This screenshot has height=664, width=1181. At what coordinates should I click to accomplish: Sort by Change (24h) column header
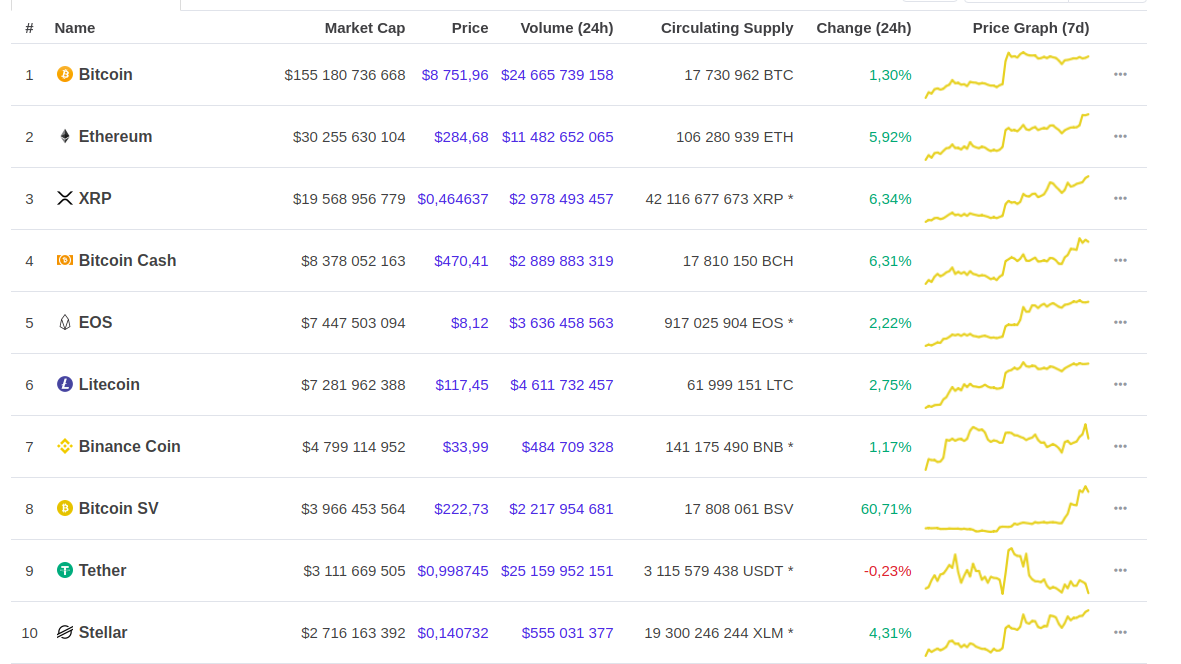(x=864, y=28)
